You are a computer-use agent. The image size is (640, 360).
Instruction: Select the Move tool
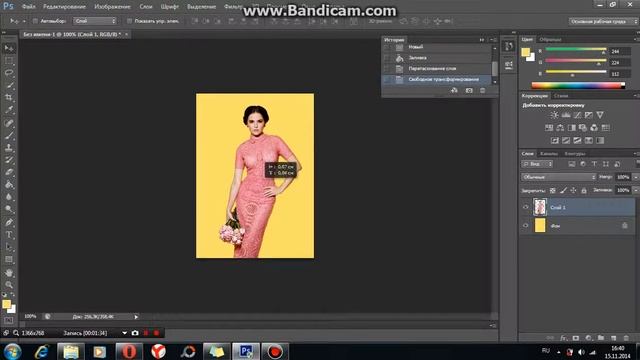click(9, 49)
